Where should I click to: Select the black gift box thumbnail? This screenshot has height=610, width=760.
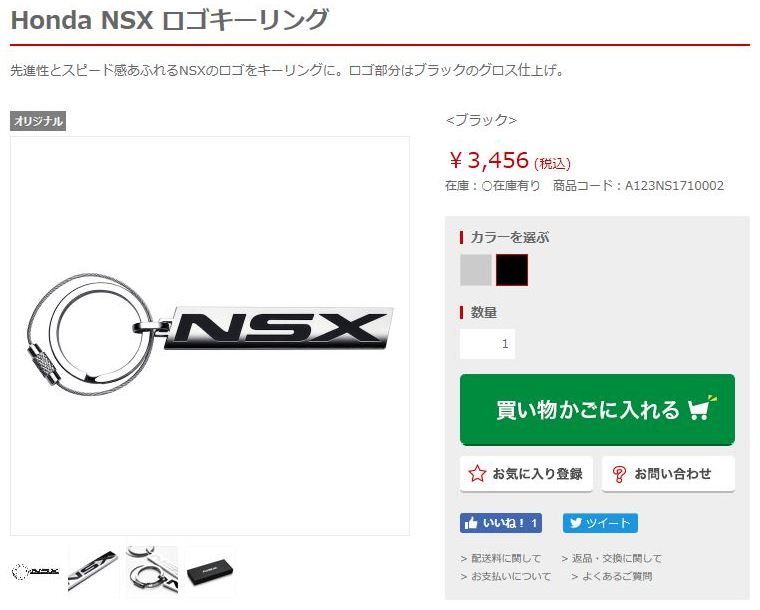pos(209,572)
